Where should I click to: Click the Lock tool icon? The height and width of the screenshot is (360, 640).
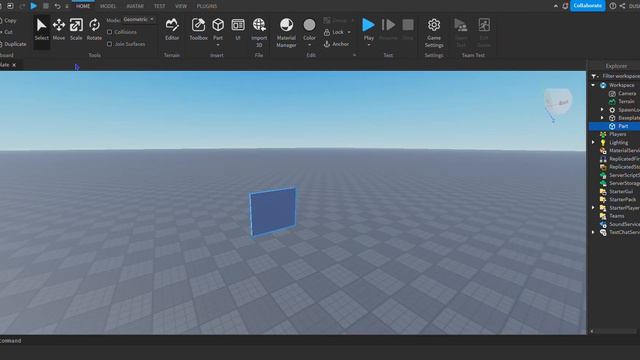[x=327, y=32]
